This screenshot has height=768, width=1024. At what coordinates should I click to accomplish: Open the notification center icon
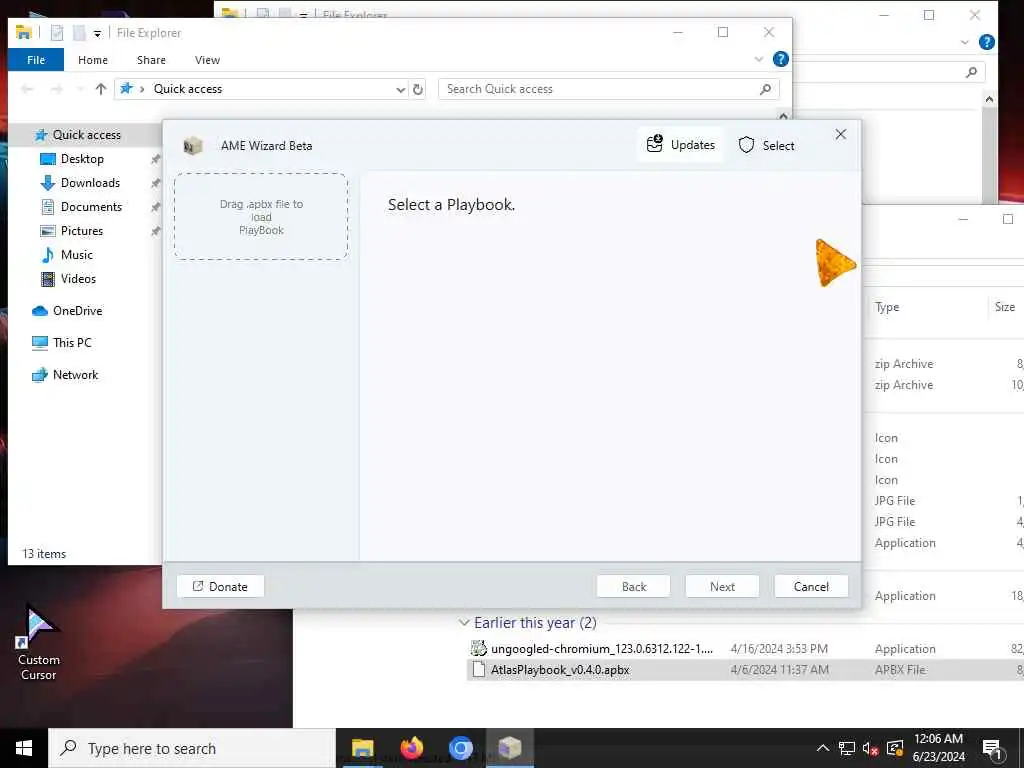coord(993,749)
